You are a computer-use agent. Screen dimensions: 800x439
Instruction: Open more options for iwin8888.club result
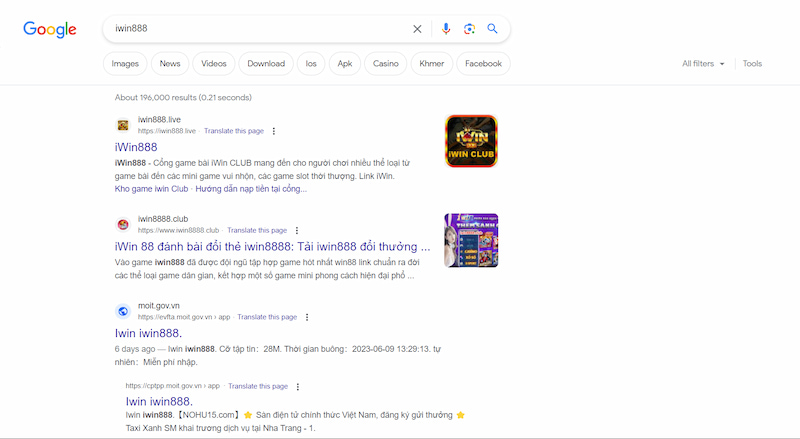(296, 230)
